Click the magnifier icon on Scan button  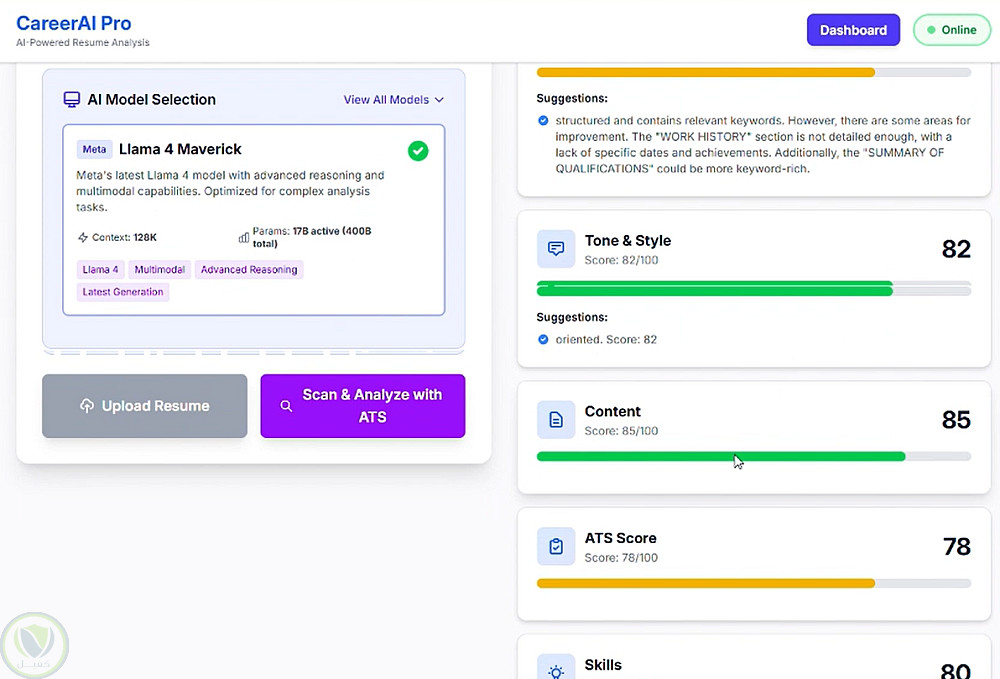(286, 406)
